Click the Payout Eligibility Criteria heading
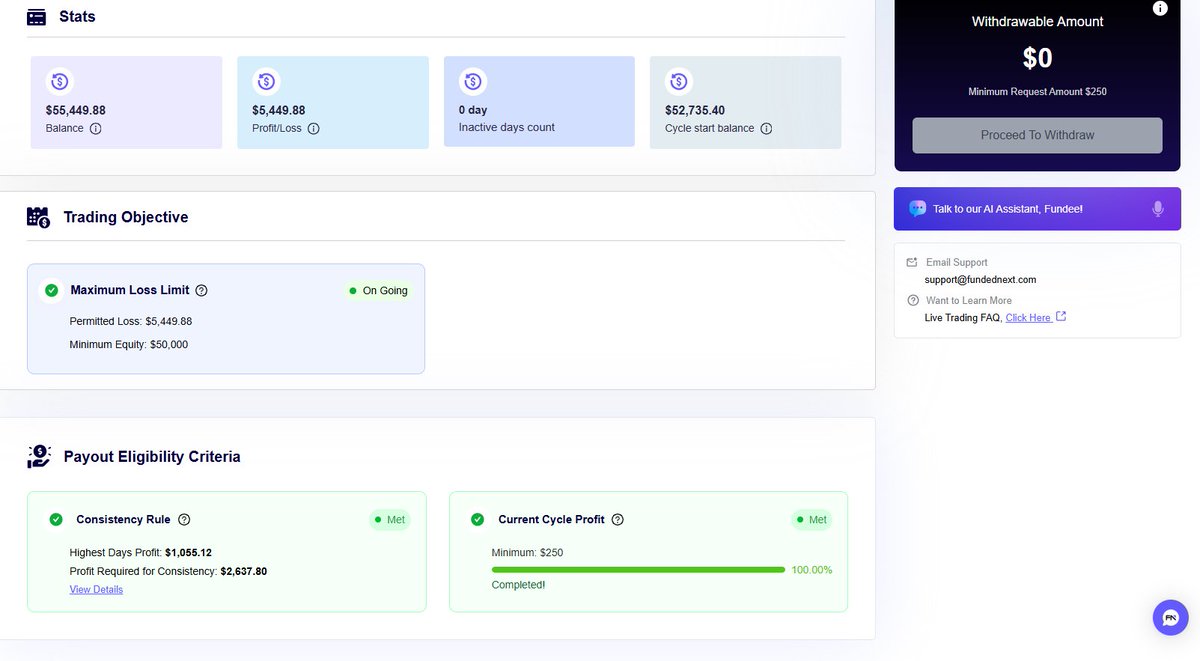 [x=152, y=457]
